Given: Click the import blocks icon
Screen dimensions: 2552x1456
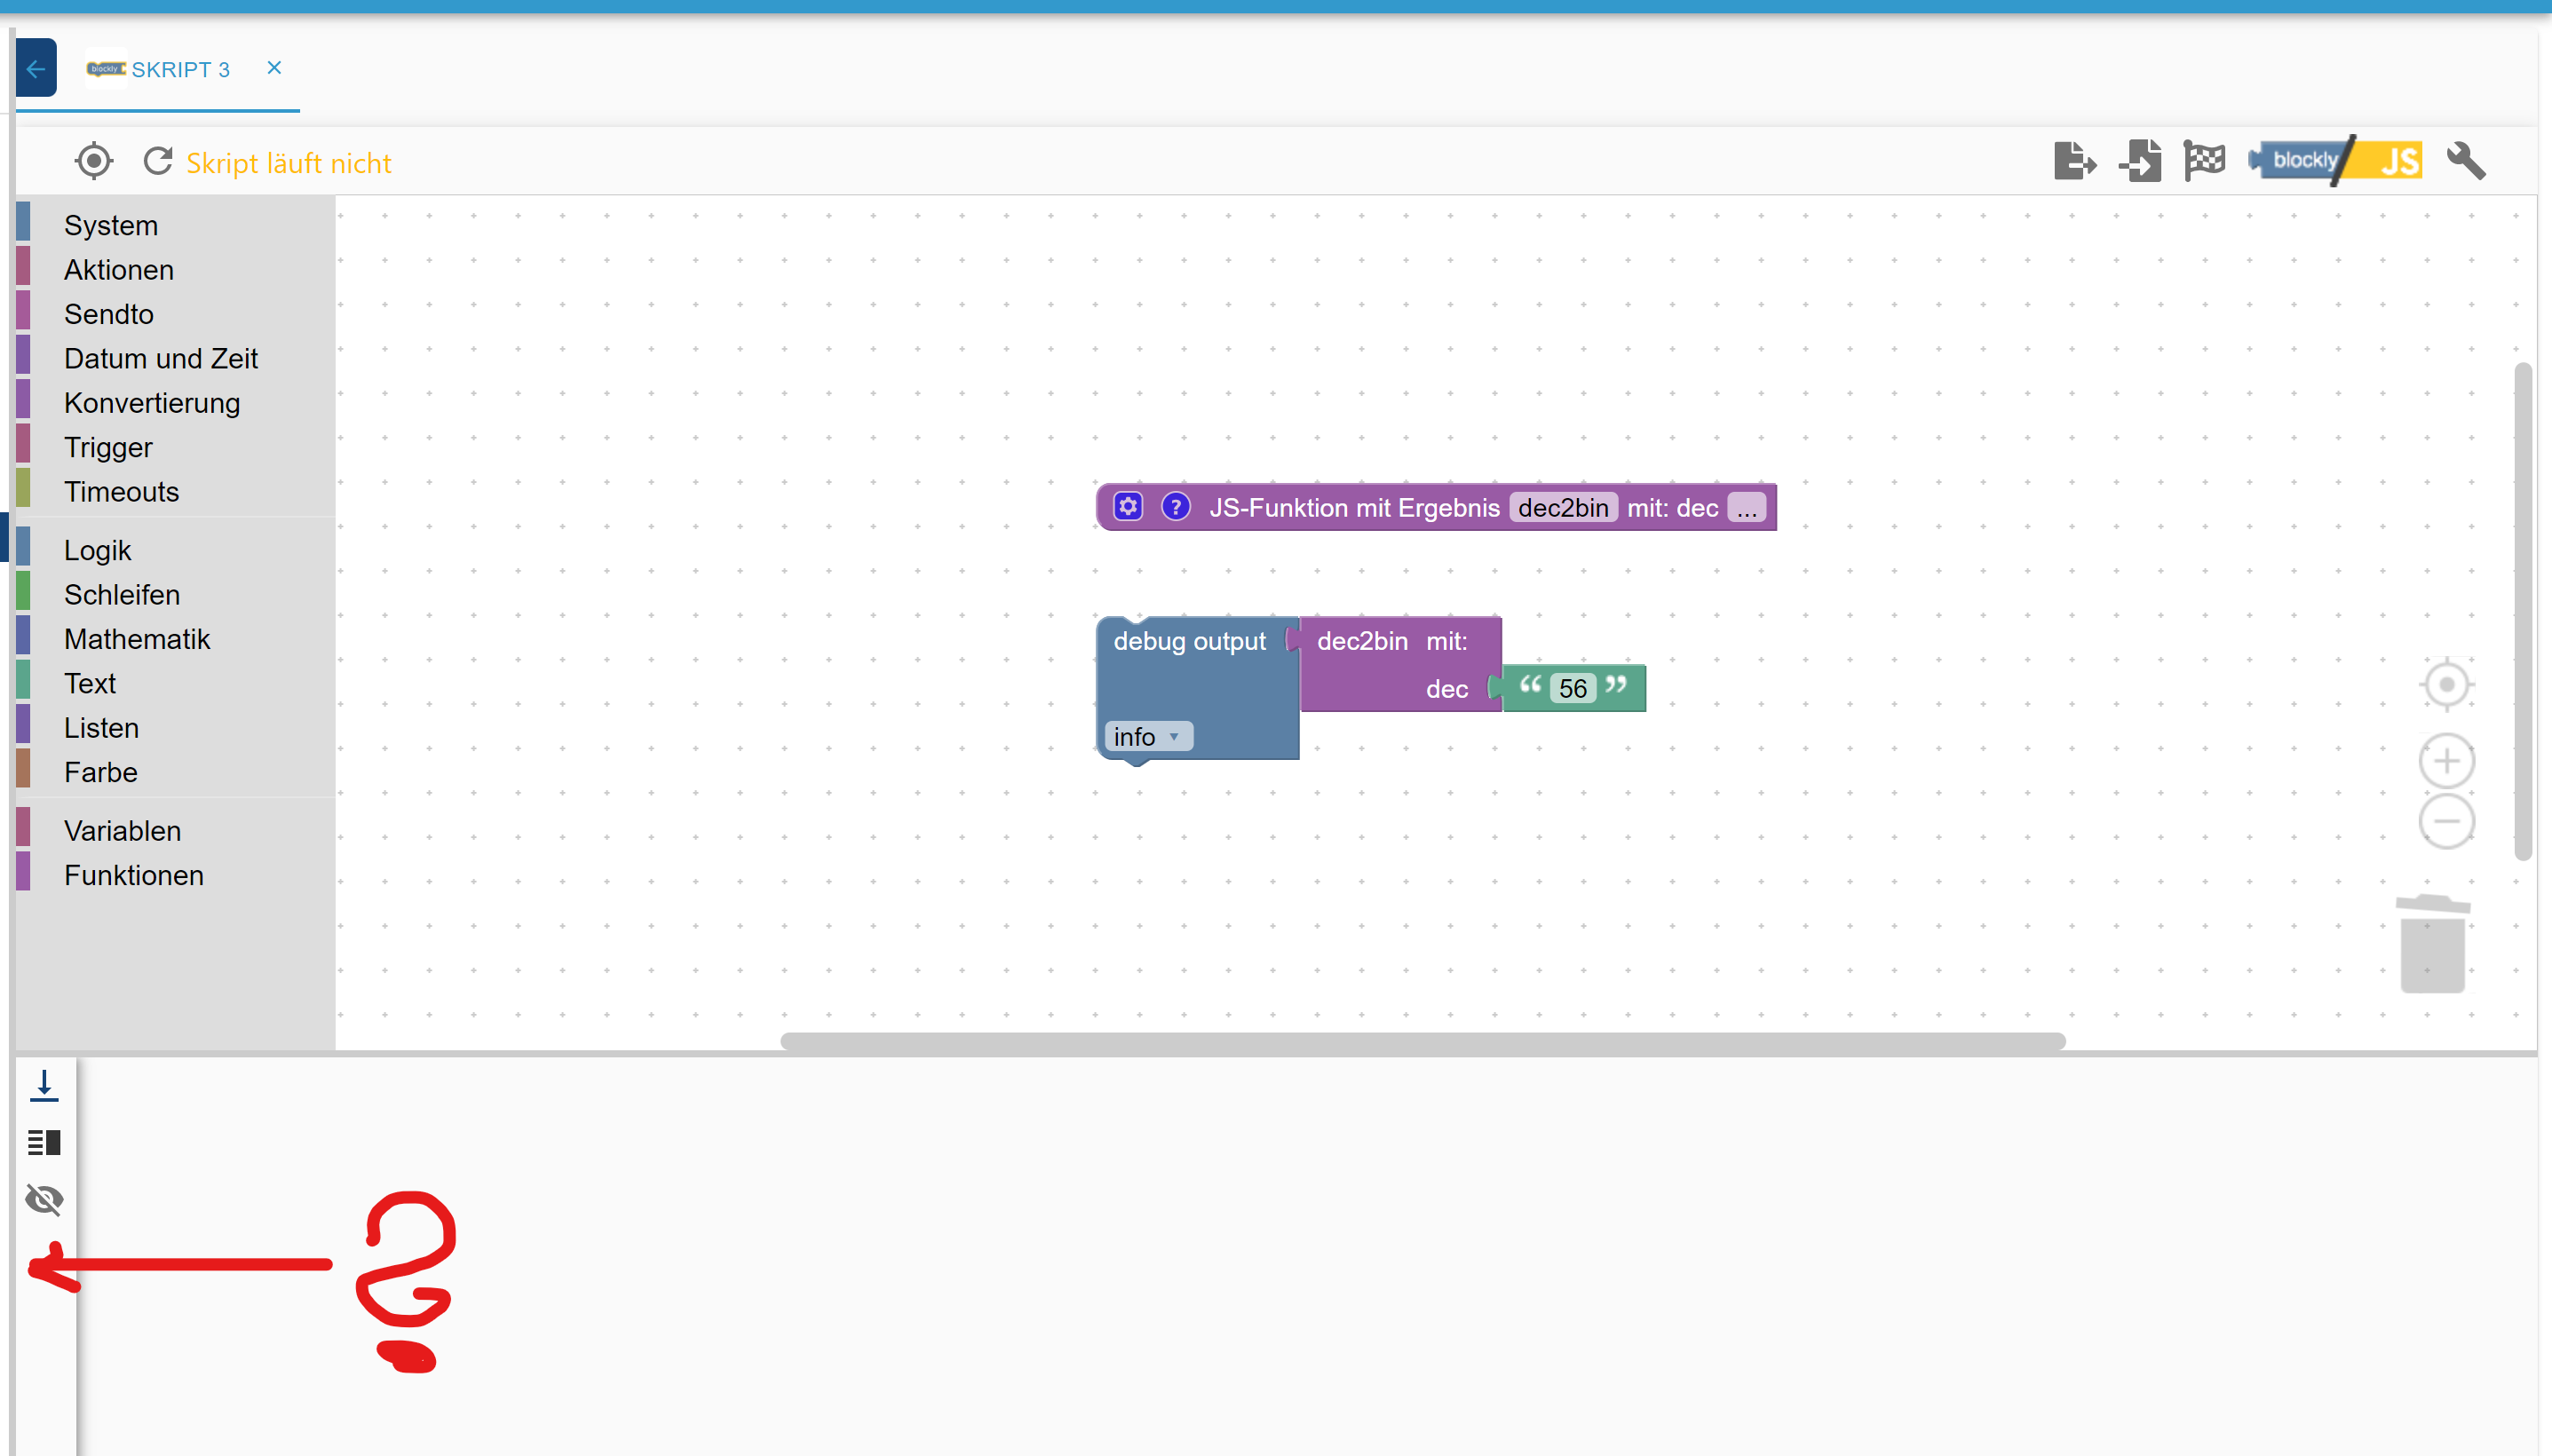Looking at the screenshot, I should tap(2140, 161).
